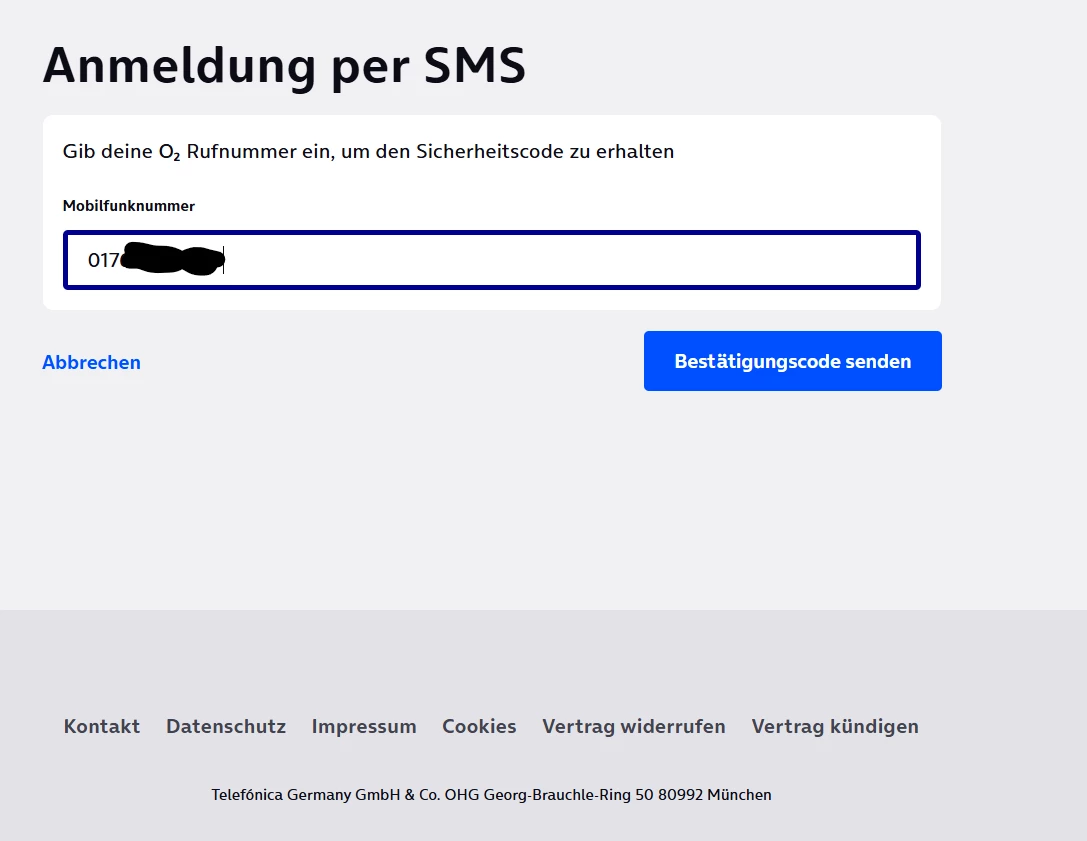Open the Datenschutz footer link
The width and height of the screenshot is (1087, 841).
coord(226,726)
